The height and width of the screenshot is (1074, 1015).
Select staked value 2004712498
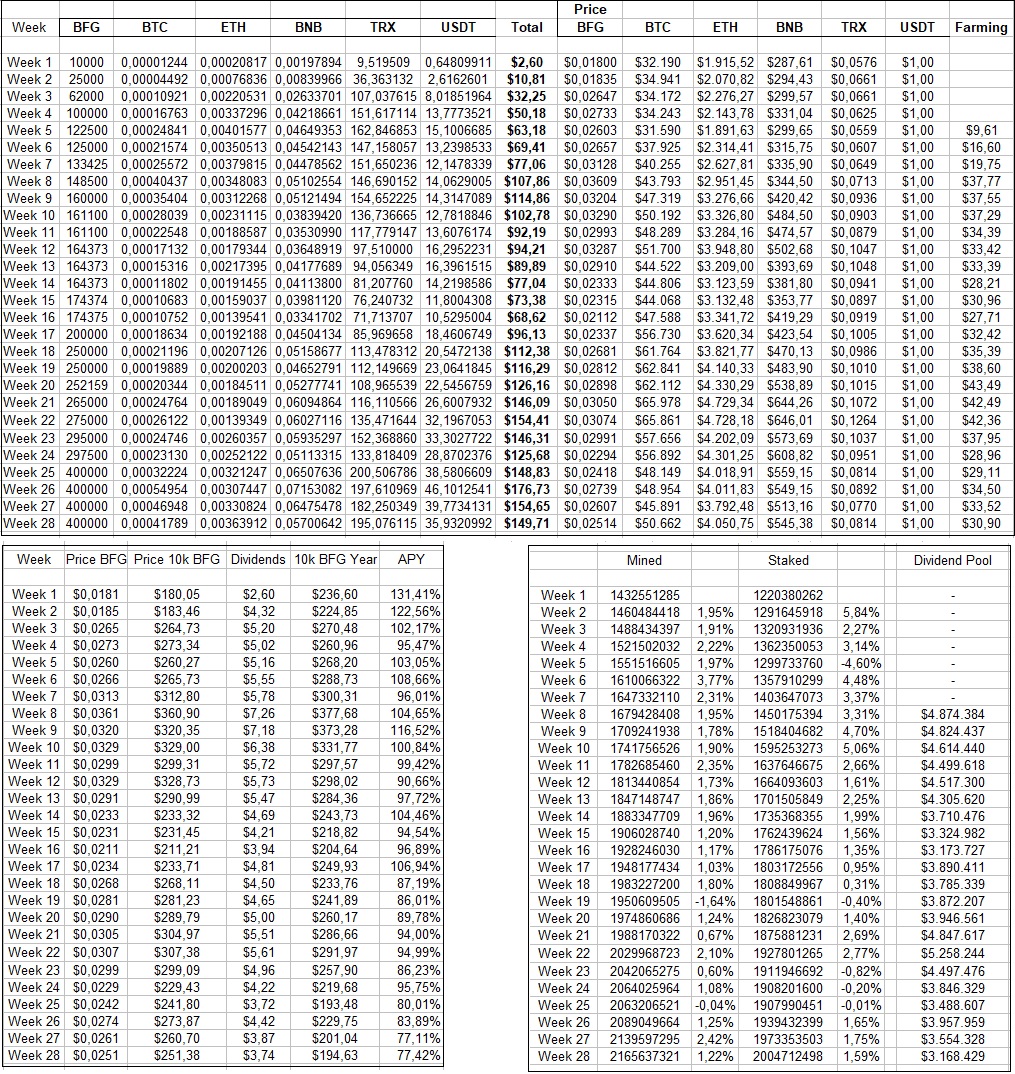788,1056
